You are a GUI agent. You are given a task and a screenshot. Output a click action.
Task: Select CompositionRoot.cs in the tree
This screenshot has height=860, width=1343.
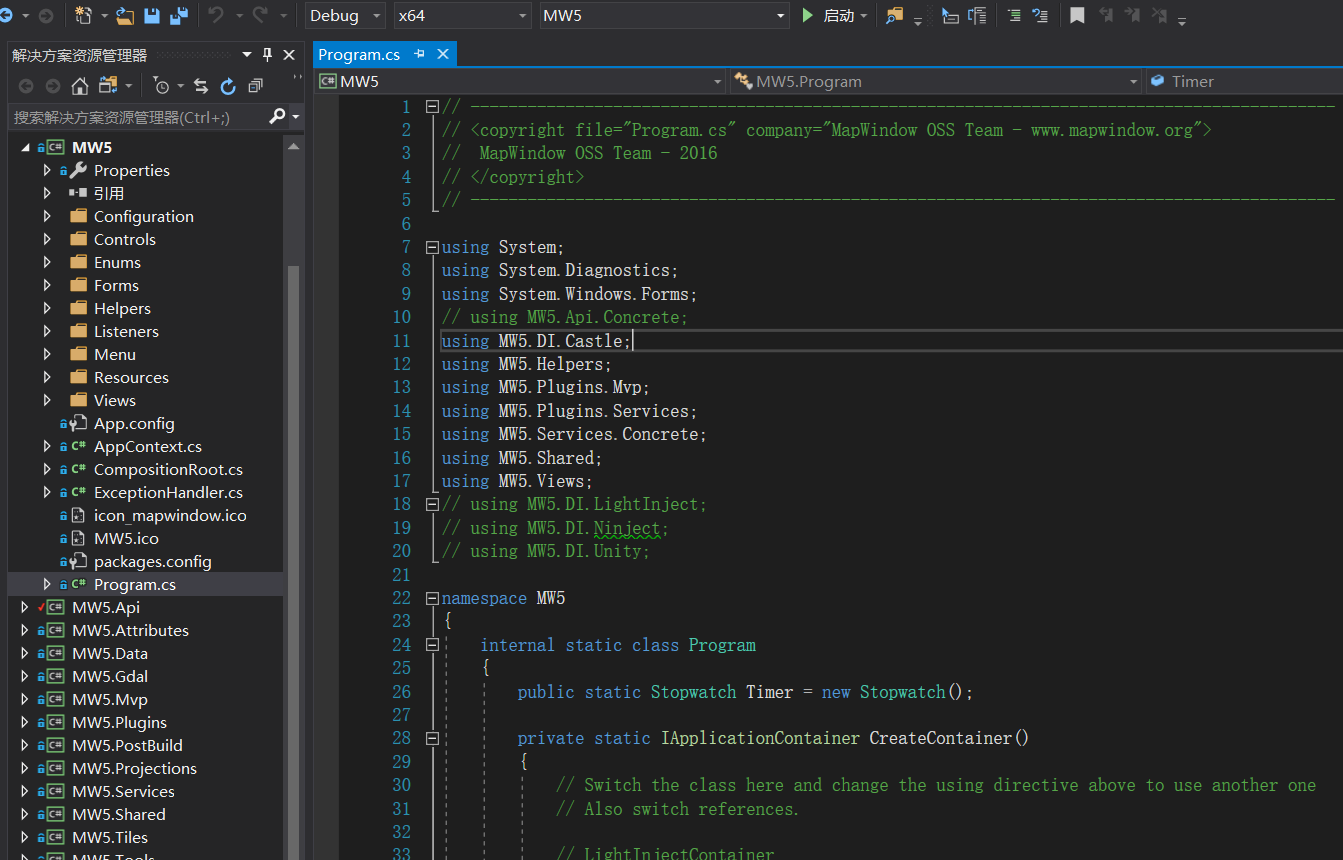click(168, 469)
